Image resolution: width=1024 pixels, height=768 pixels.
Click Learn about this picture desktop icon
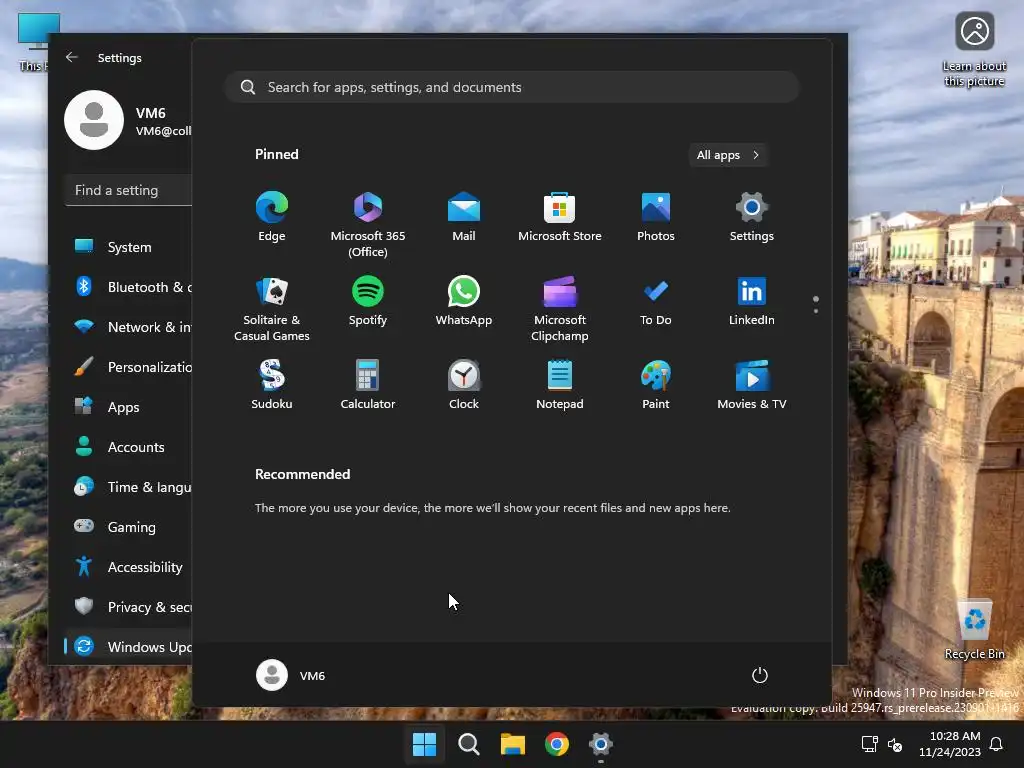click(974, 50)
